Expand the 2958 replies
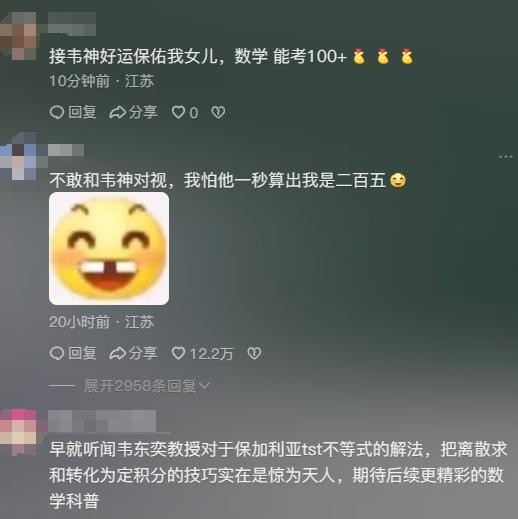Screen dimensions: 518x519 147,386
